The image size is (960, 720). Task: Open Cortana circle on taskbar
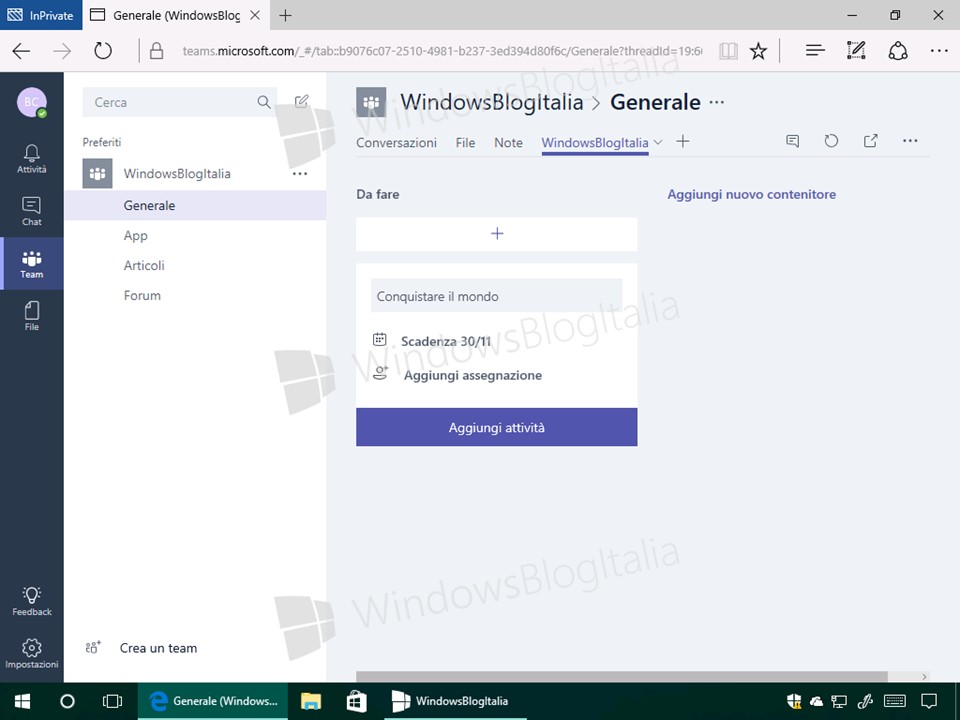coord(67,701)
